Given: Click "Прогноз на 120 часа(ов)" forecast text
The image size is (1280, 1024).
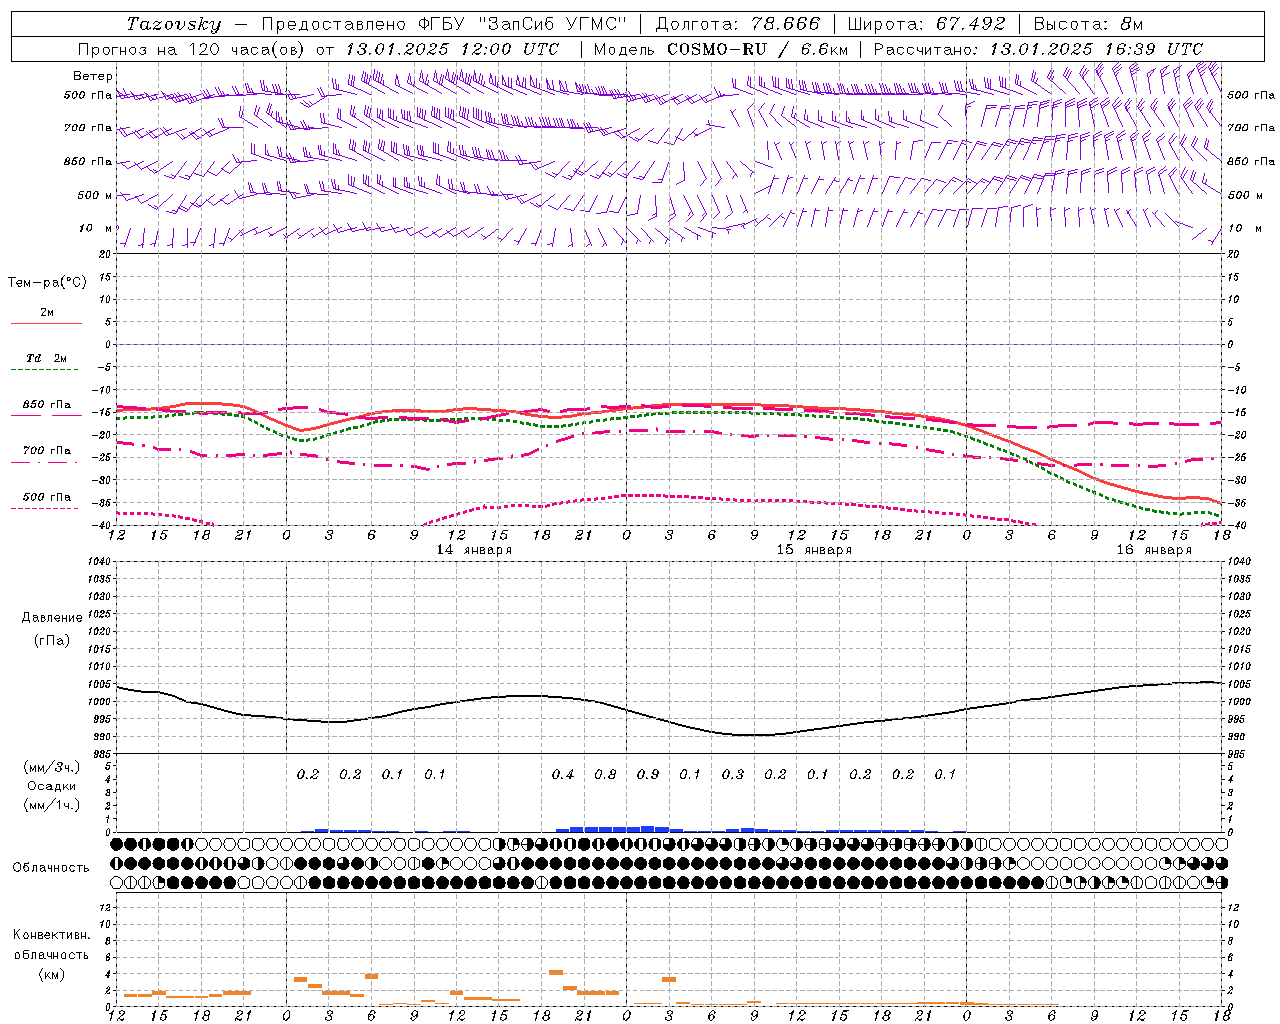Looking at the screenshot, I should coord(192,49).
